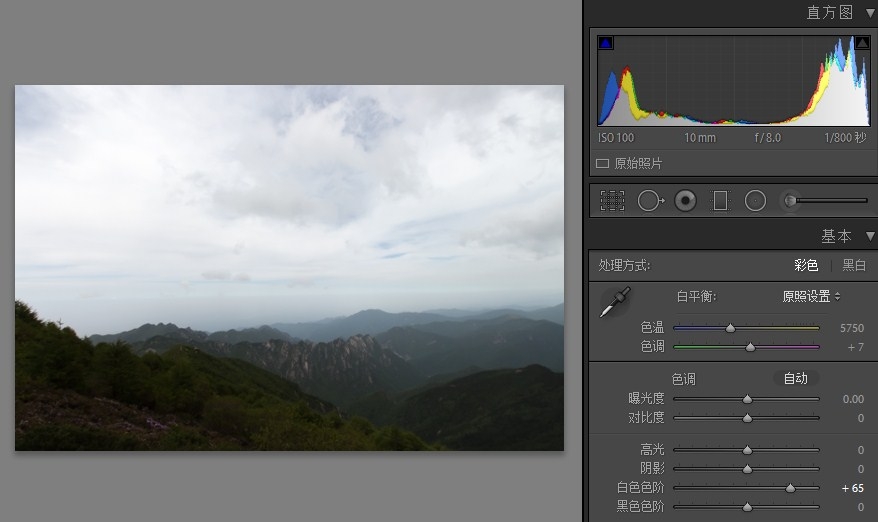Open the 白平衡 原照设置 dropdown

tap(810, 296)
